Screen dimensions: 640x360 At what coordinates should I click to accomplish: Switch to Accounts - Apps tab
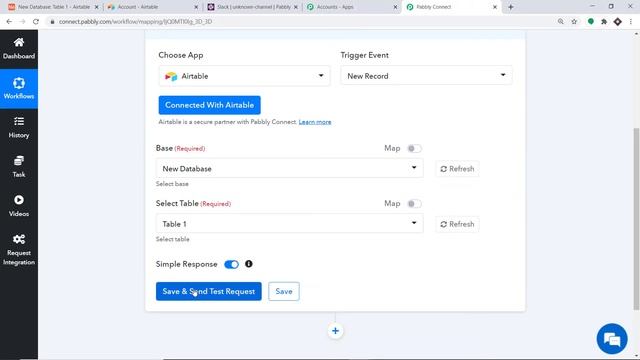tap(352, 7)
